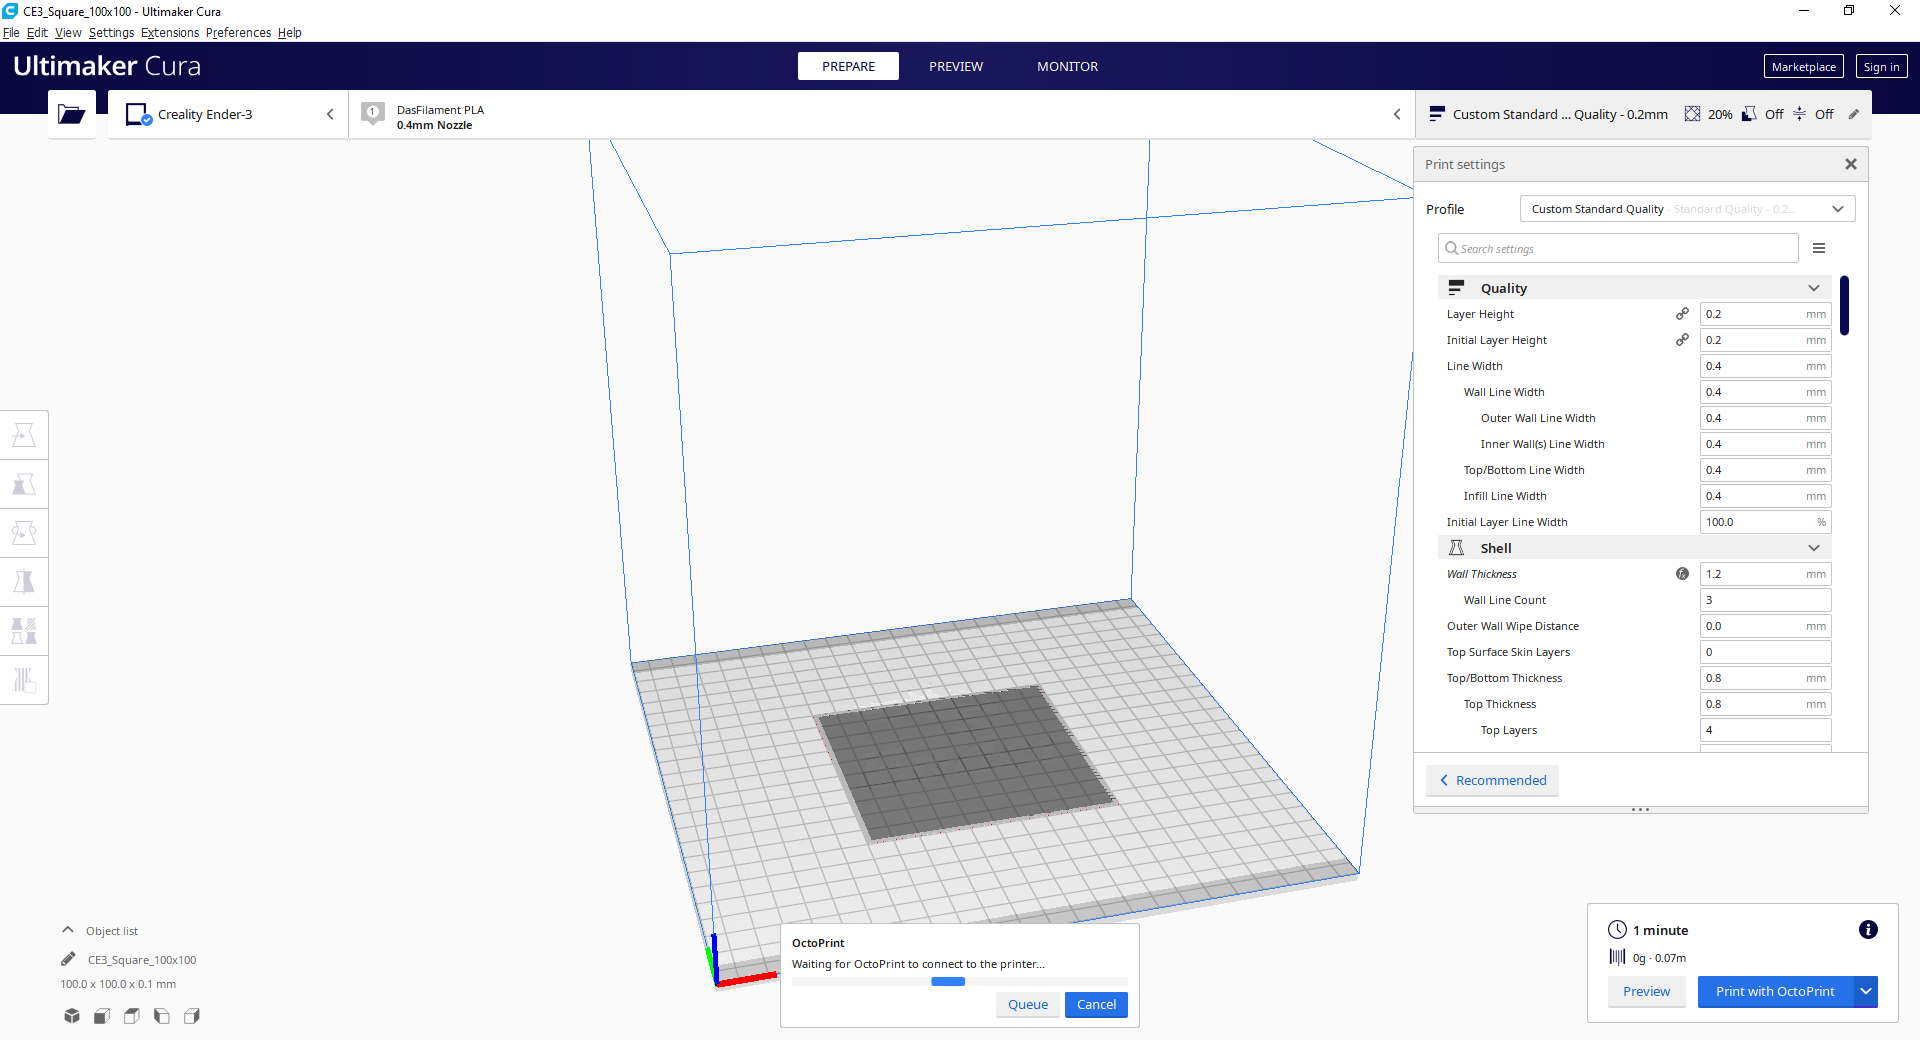Screen dimensions: 1920x1040
Task: Show print info via the info icon
Action: coord(1868,930)
